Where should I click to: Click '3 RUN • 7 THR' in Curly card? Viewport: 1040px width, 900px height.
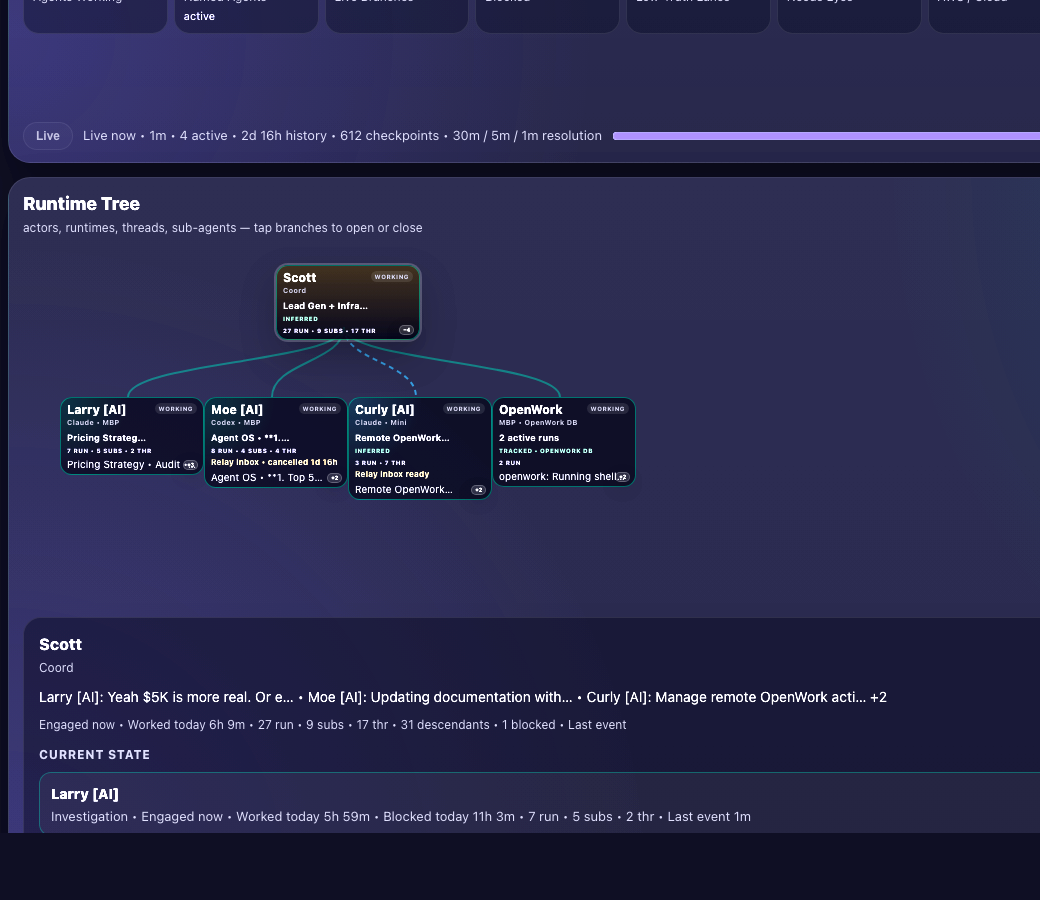380,463
